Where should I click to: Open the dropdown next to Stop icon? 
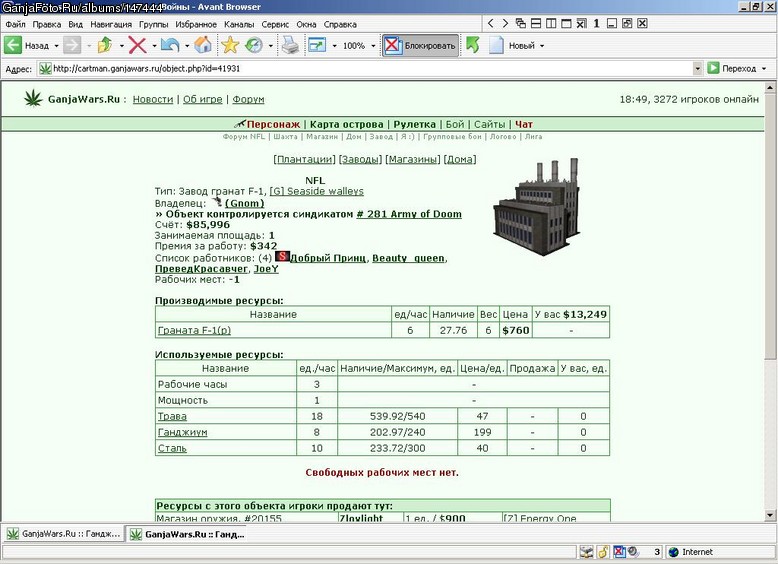[154, 46]
